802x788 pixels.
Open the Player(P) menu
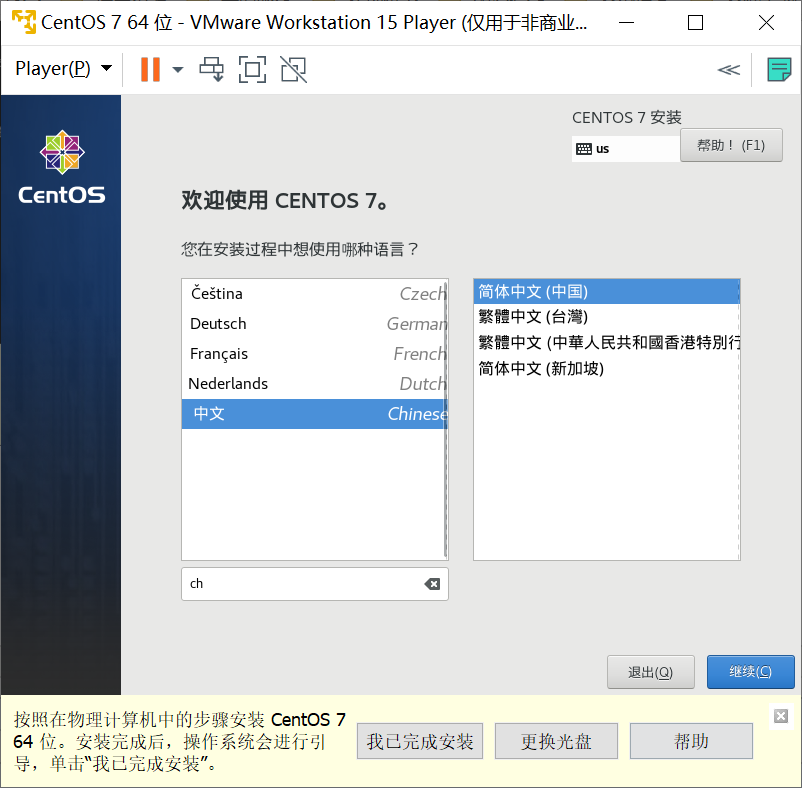[x=63, y=69]
